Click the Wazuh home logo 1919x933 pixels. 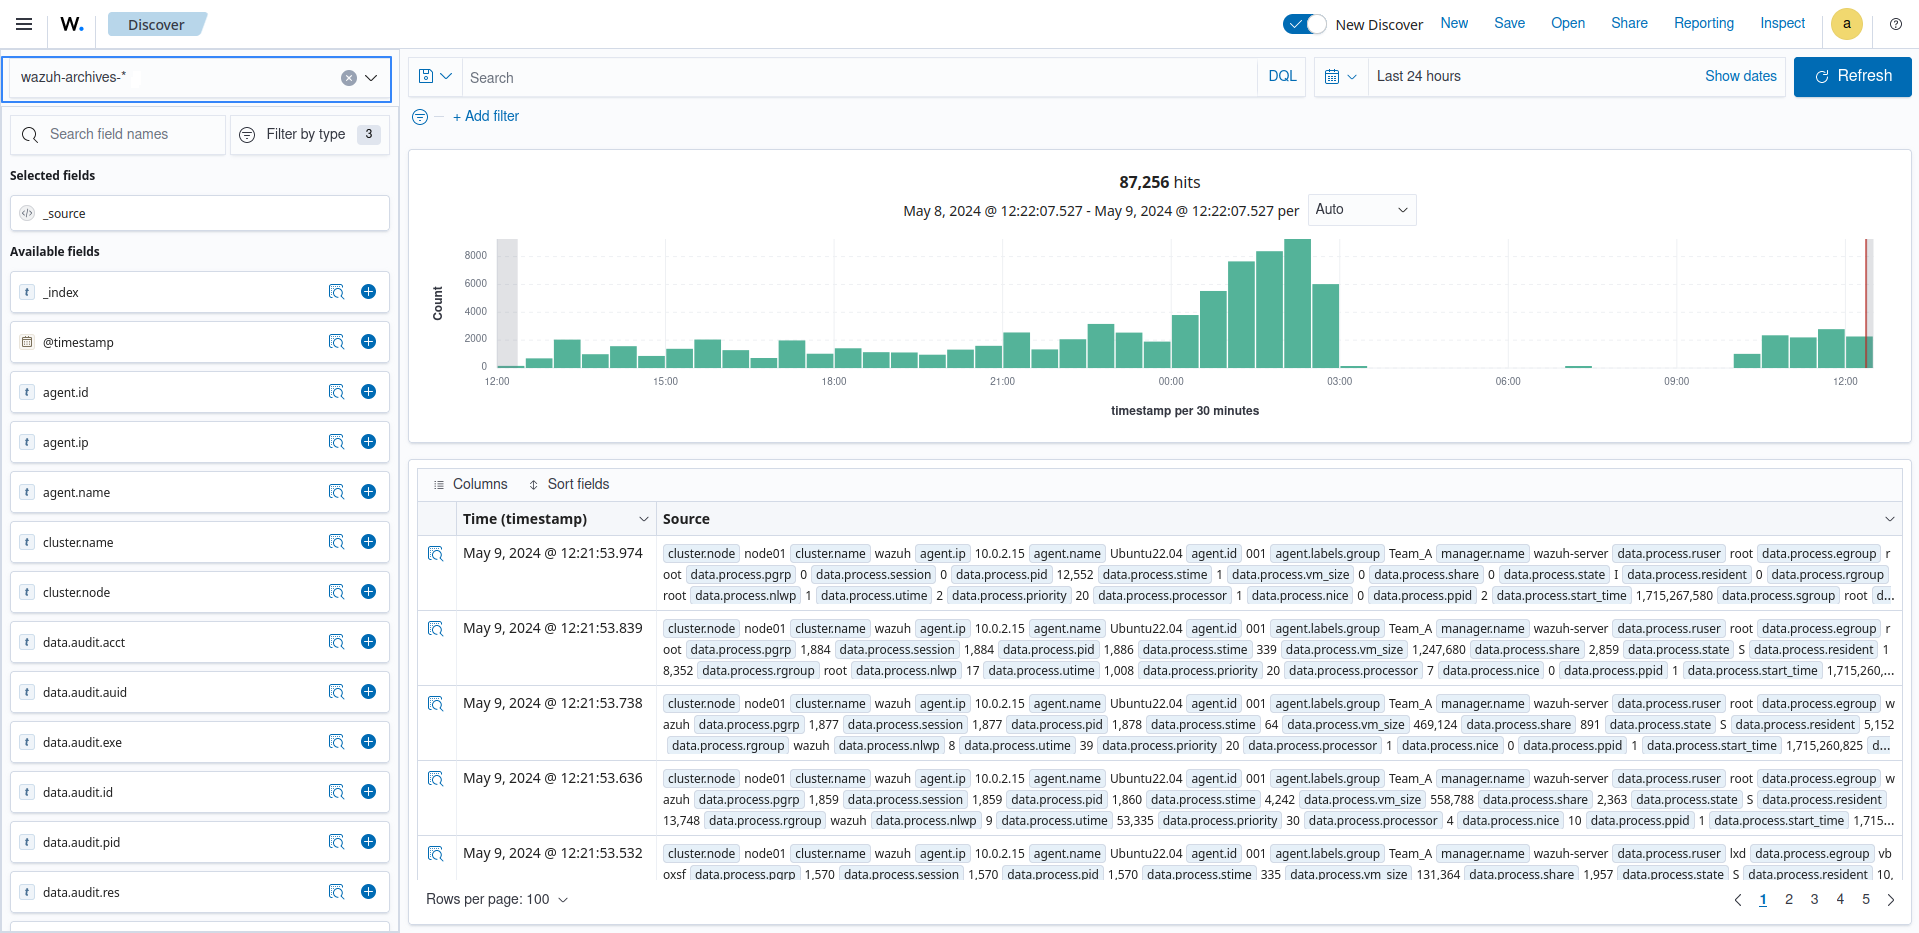(x=72, y=24)
